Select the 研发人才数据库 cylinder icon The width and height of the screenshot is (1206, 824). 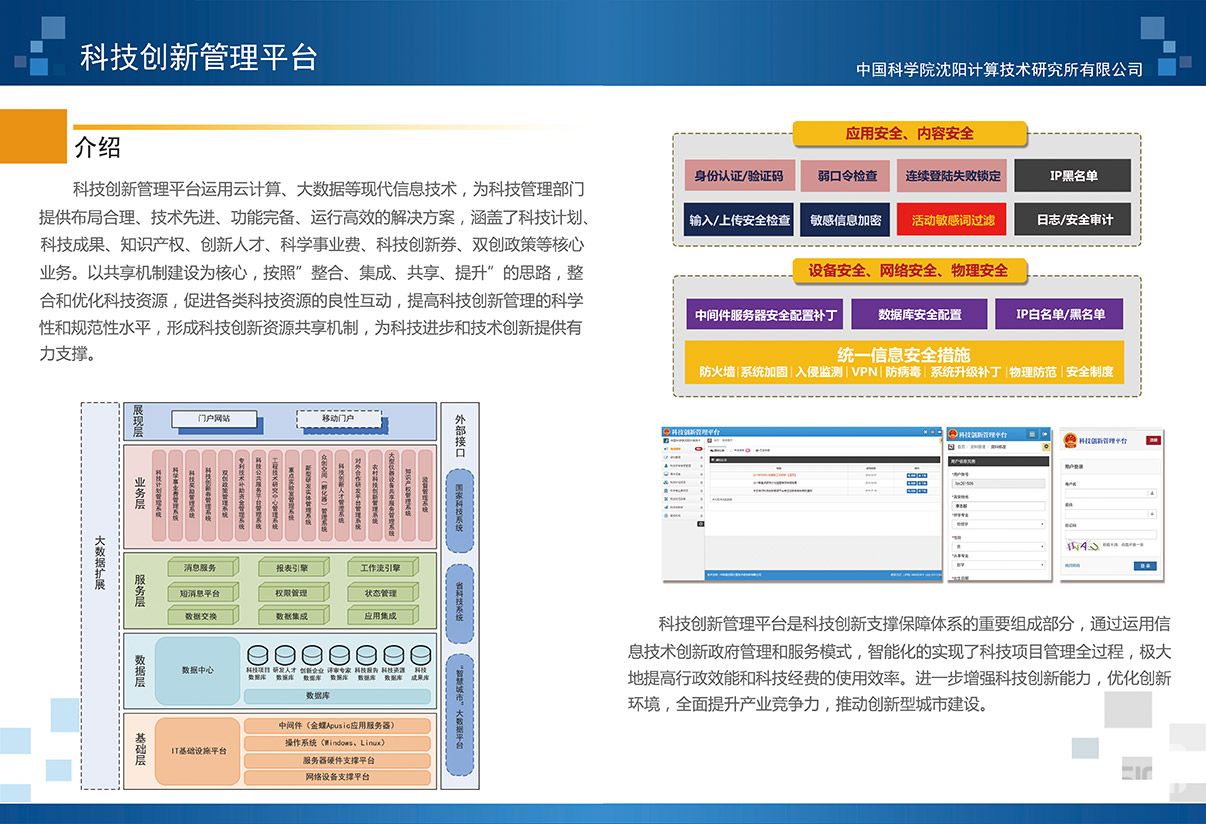tap(284, 655)
